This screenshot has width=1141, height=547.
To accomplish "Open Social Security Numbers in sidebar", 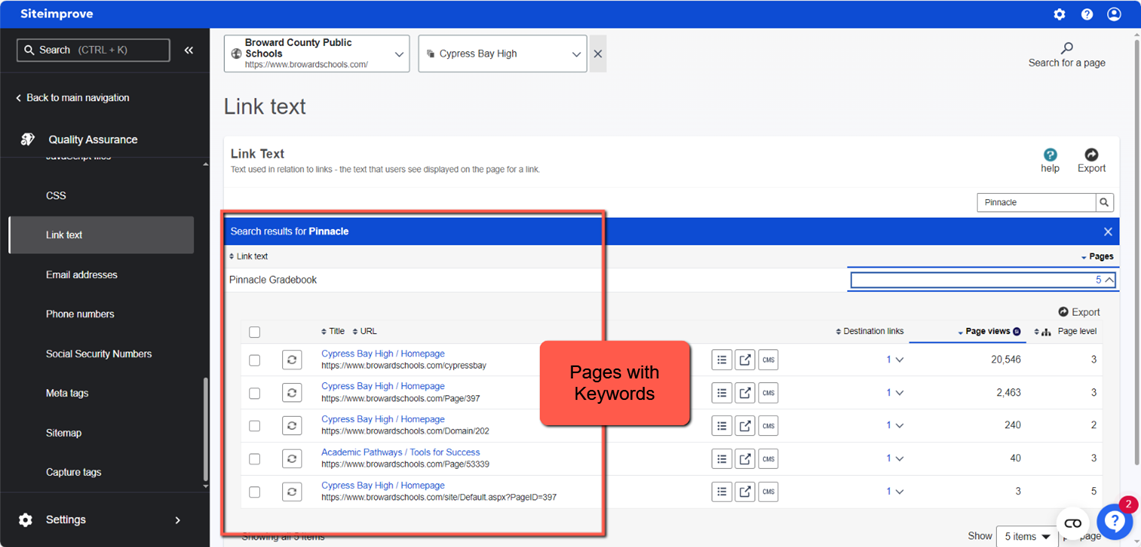I will click(x=101, y=354).
